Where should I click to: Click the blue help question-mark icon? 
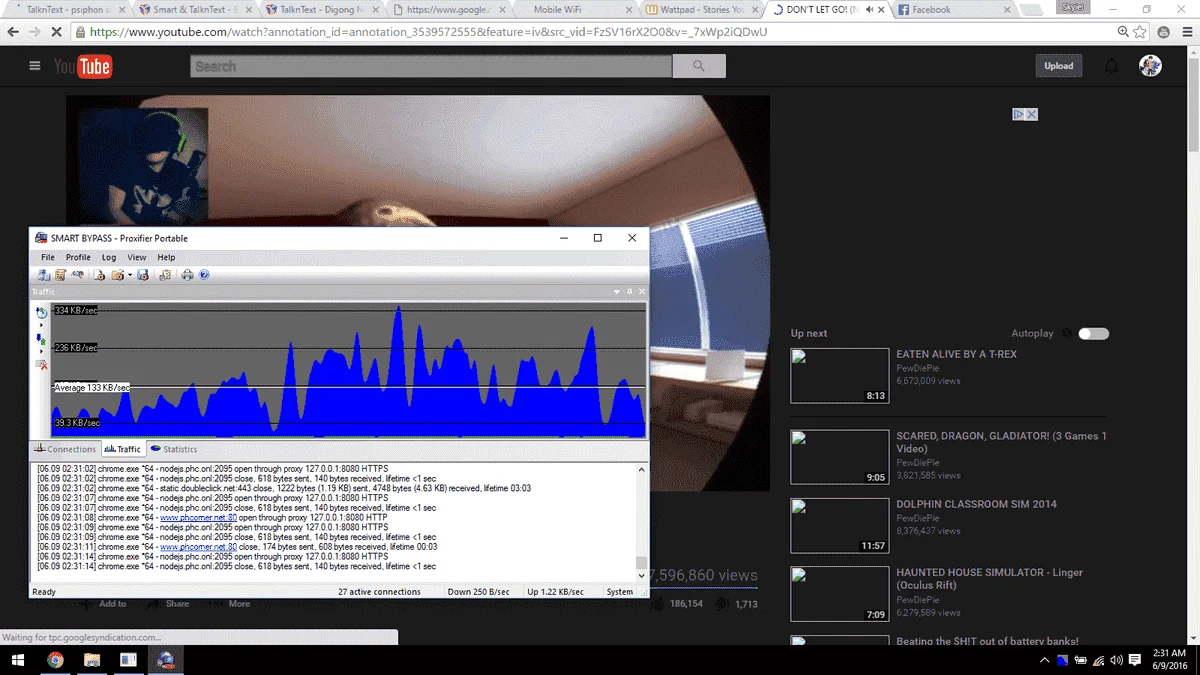coord(204,275)
